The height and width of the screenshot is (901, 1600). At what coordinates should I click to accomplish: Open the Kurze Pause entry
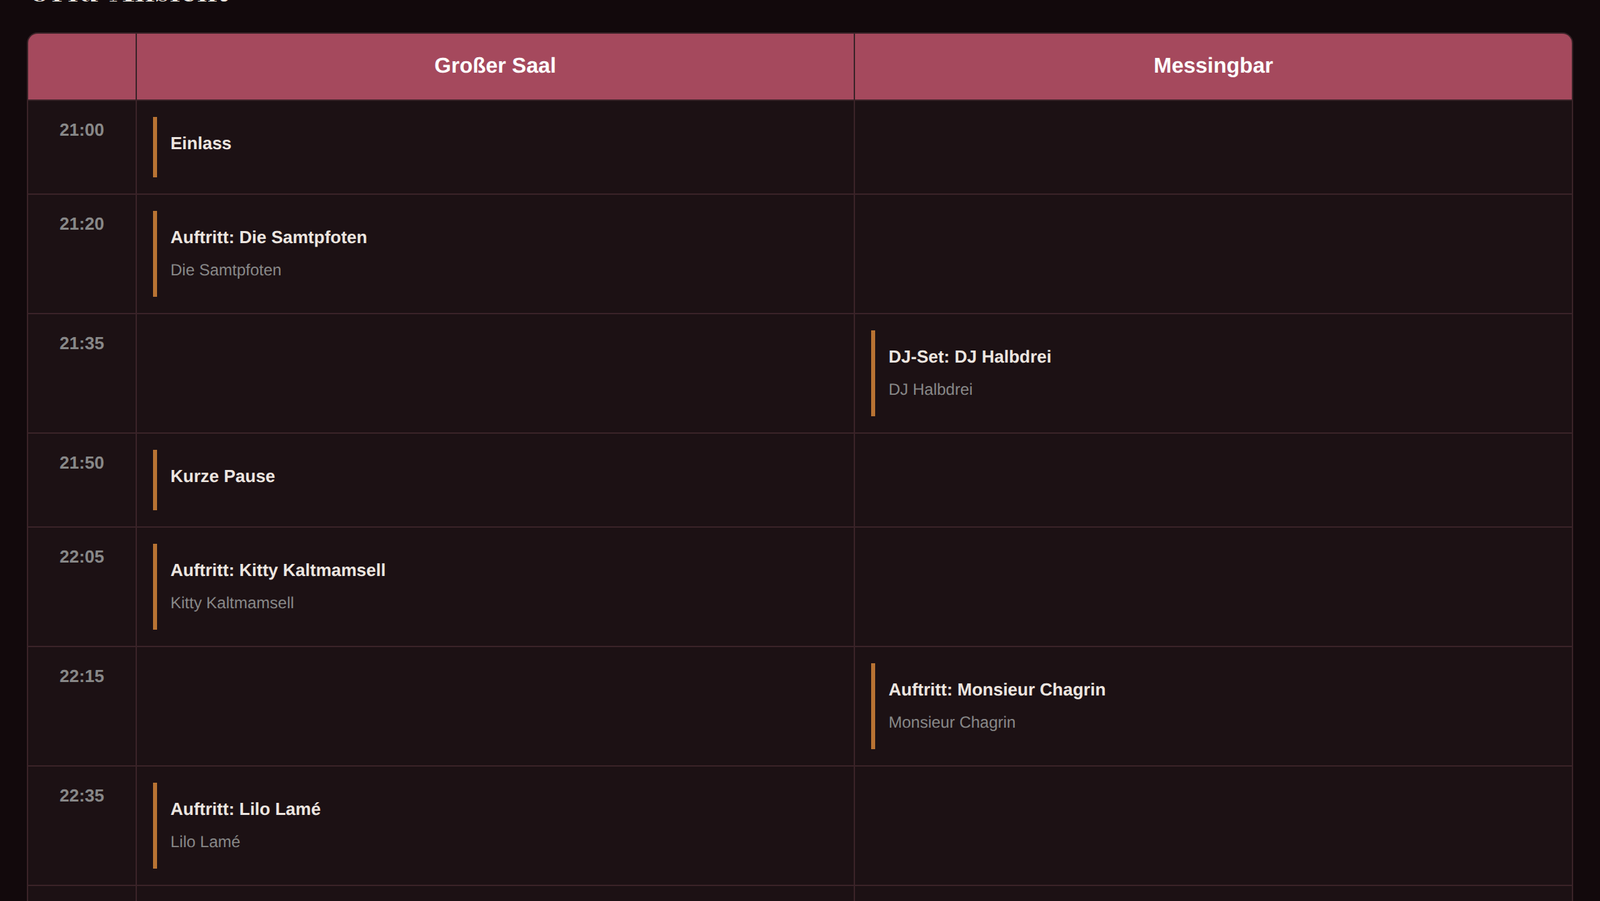(x=496, y=480)
